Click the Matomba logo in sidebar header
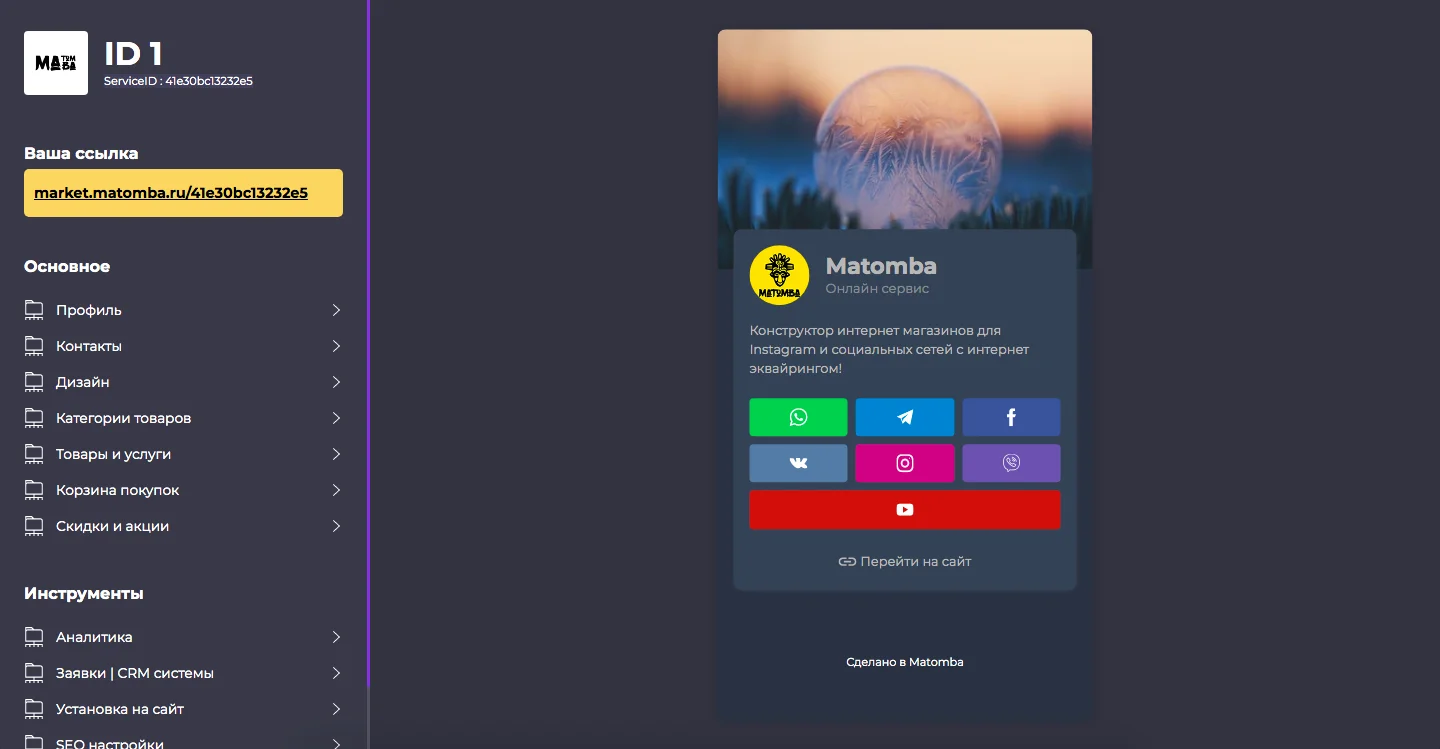 pos(56,63)
